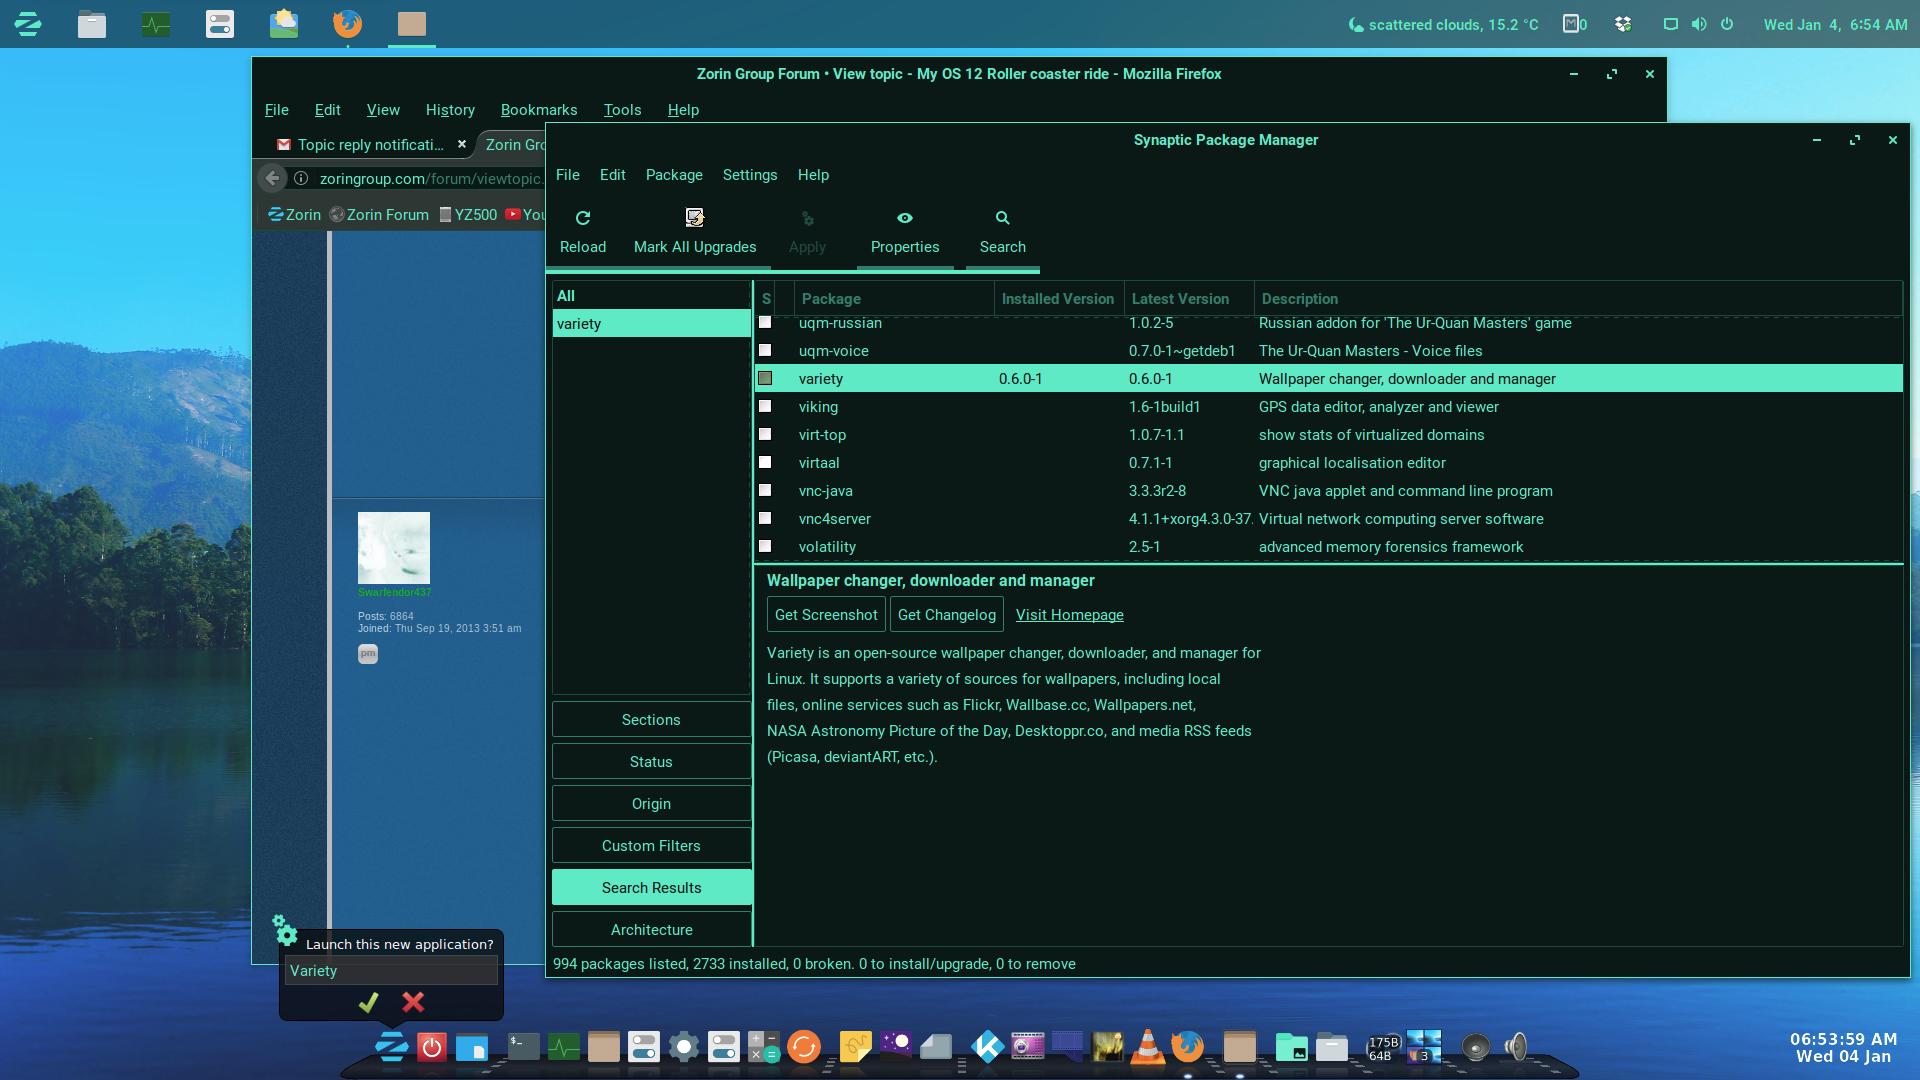
Task: Confirm launch with the green checkmark
Action: tap(368, 1002)
